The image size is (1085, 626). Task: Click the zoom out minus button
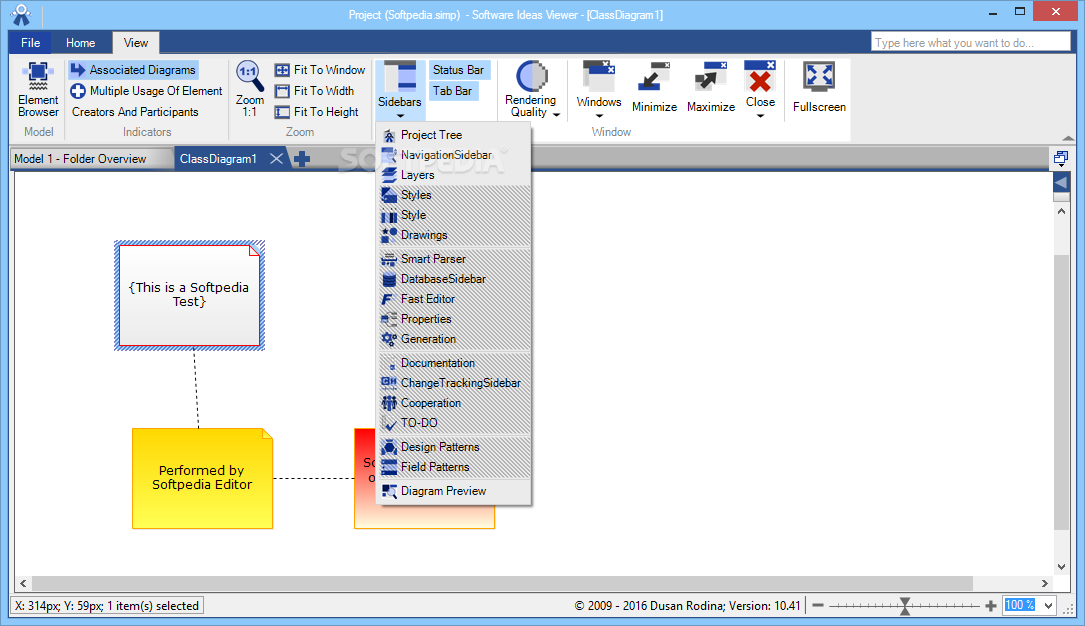tap(818, 606)
